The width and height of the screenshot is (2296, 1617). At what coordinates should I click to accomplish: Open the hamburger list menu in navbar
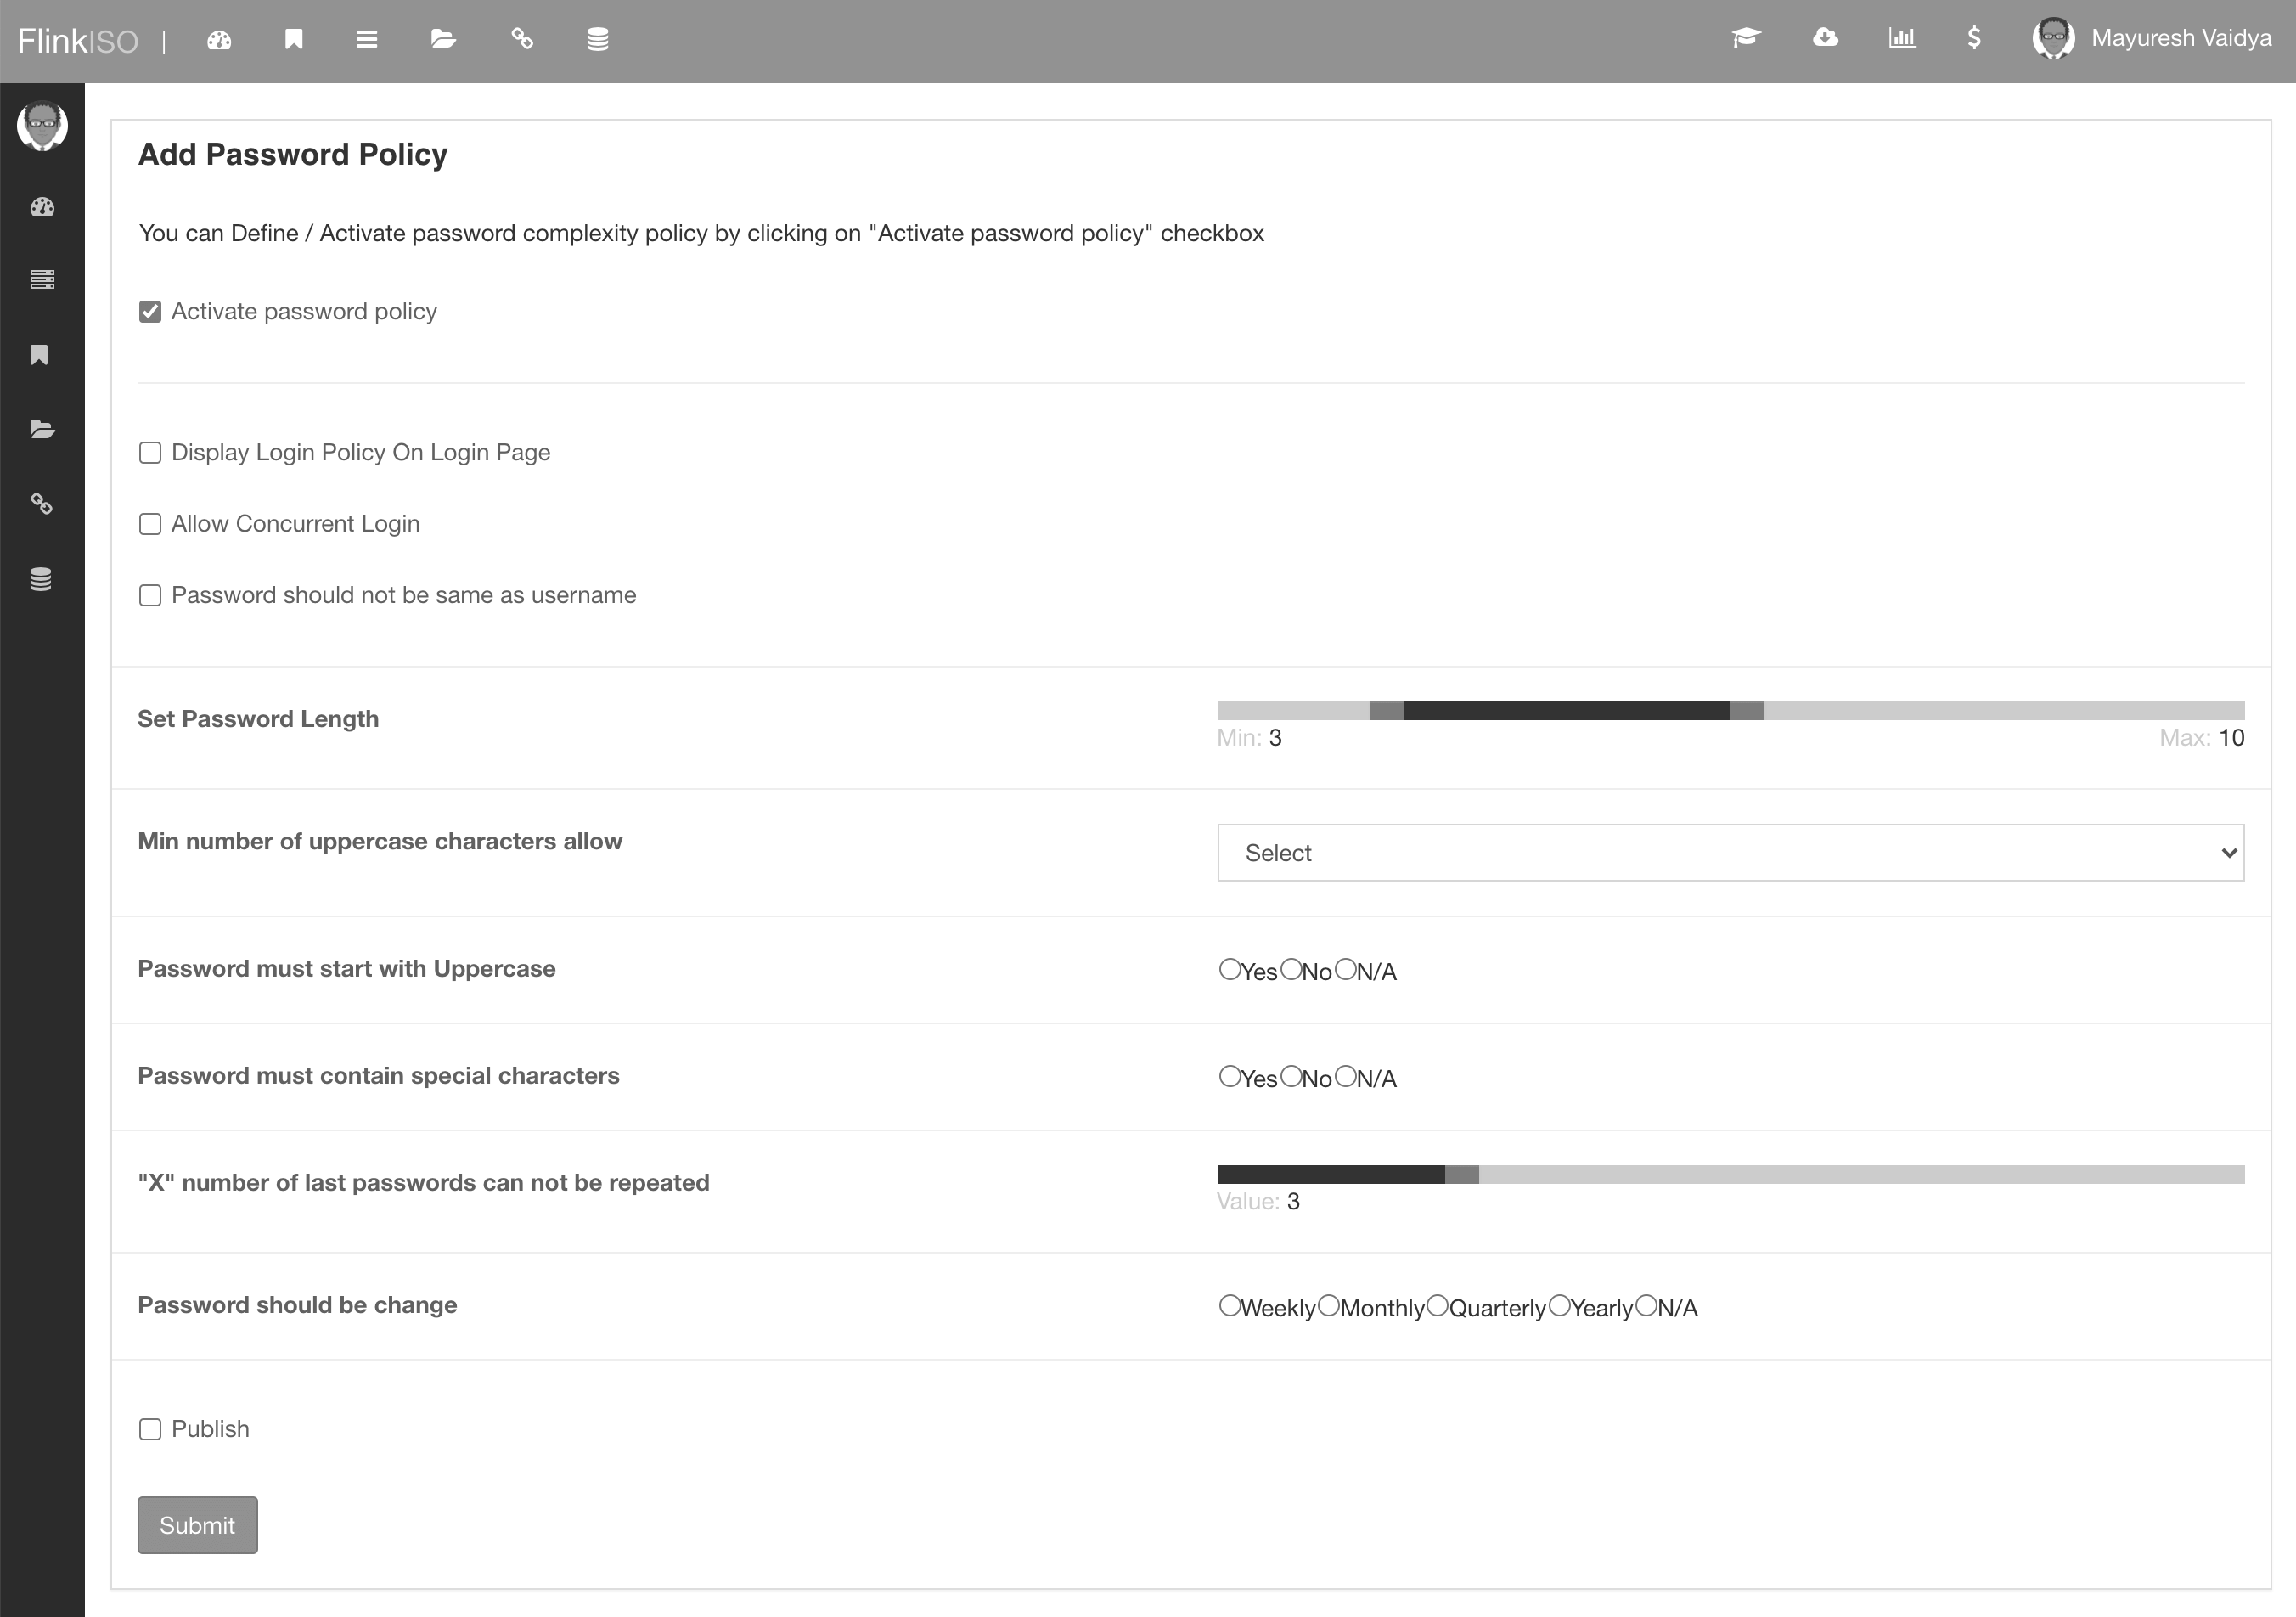(x=367, y=40)
